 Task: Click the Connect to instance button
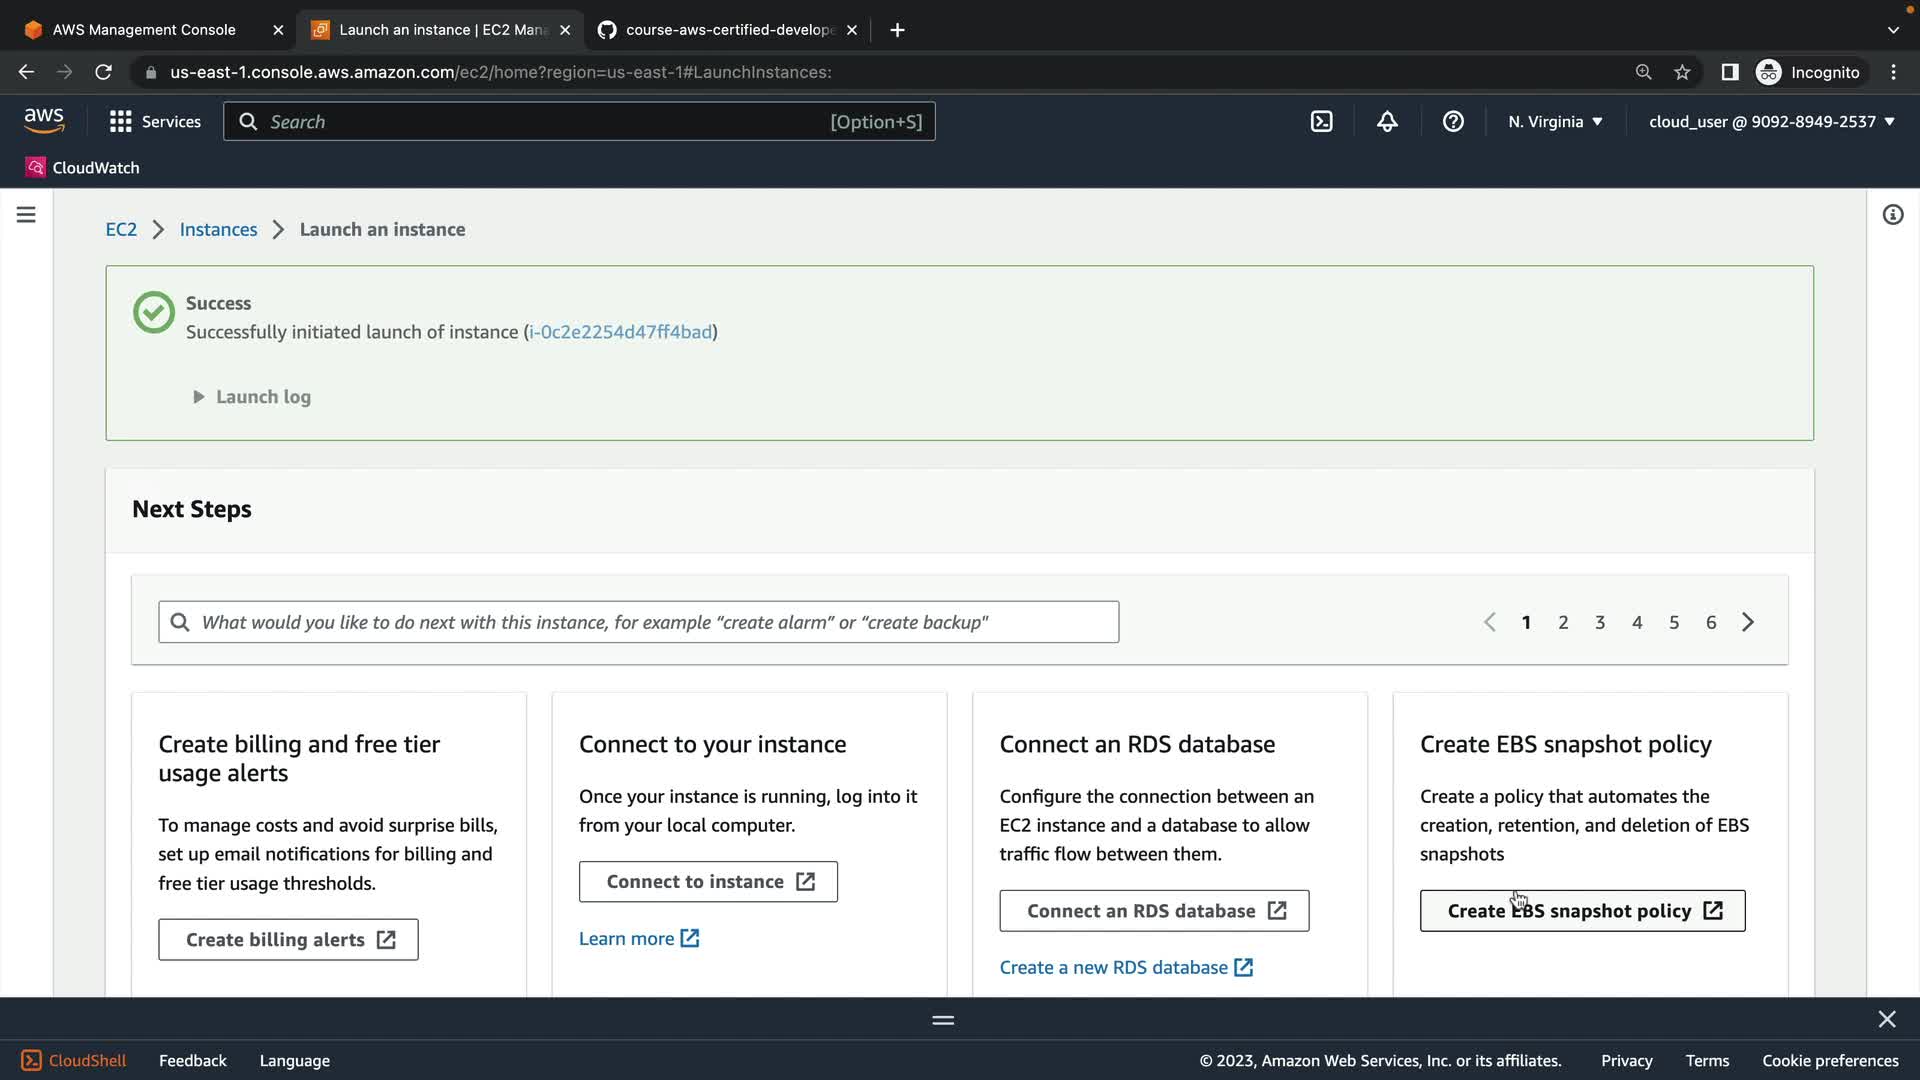pyautogui.click(x=708, y=882)
